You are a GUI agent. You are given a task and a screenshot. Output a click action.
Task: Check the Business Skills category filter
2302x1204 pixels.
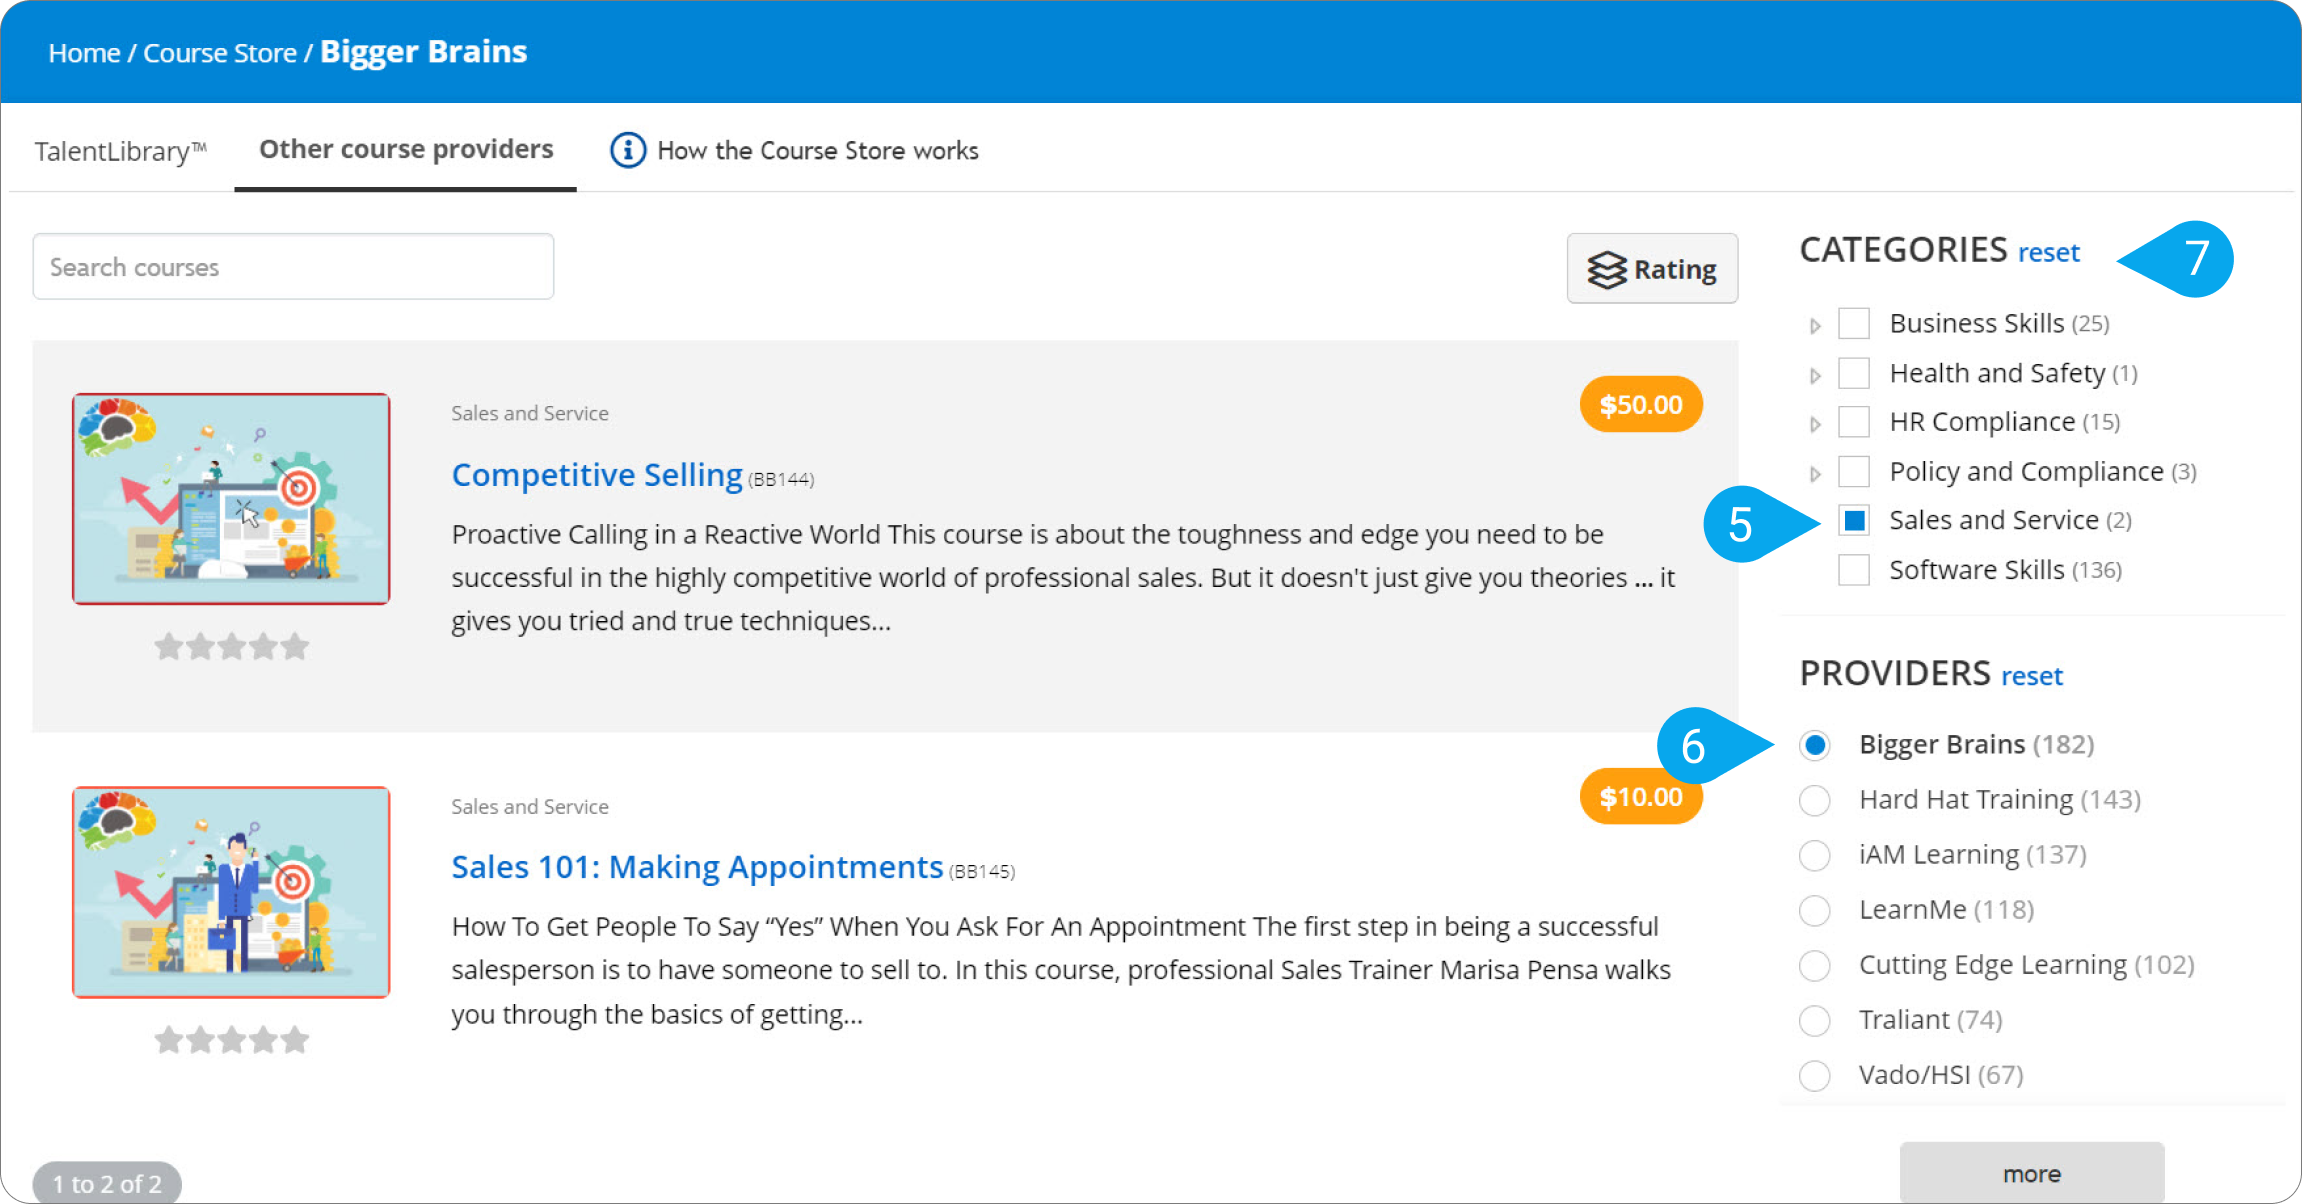click(x=1853, y=323)
